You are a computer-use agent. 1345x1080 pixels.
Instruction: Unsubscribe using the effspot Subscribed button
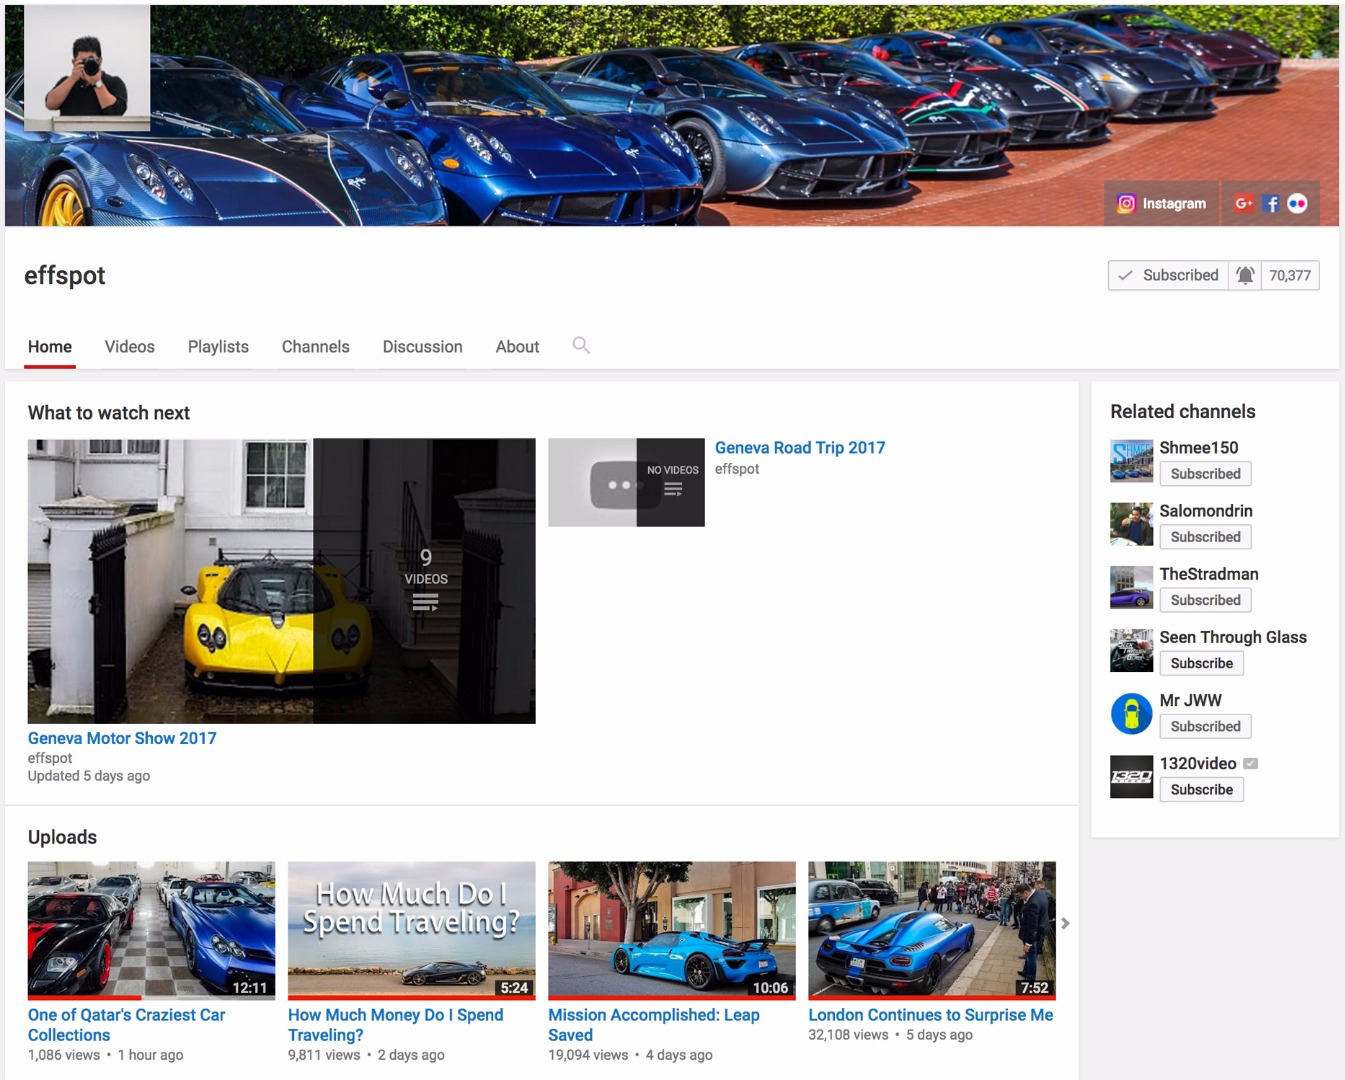point(1169,275)
